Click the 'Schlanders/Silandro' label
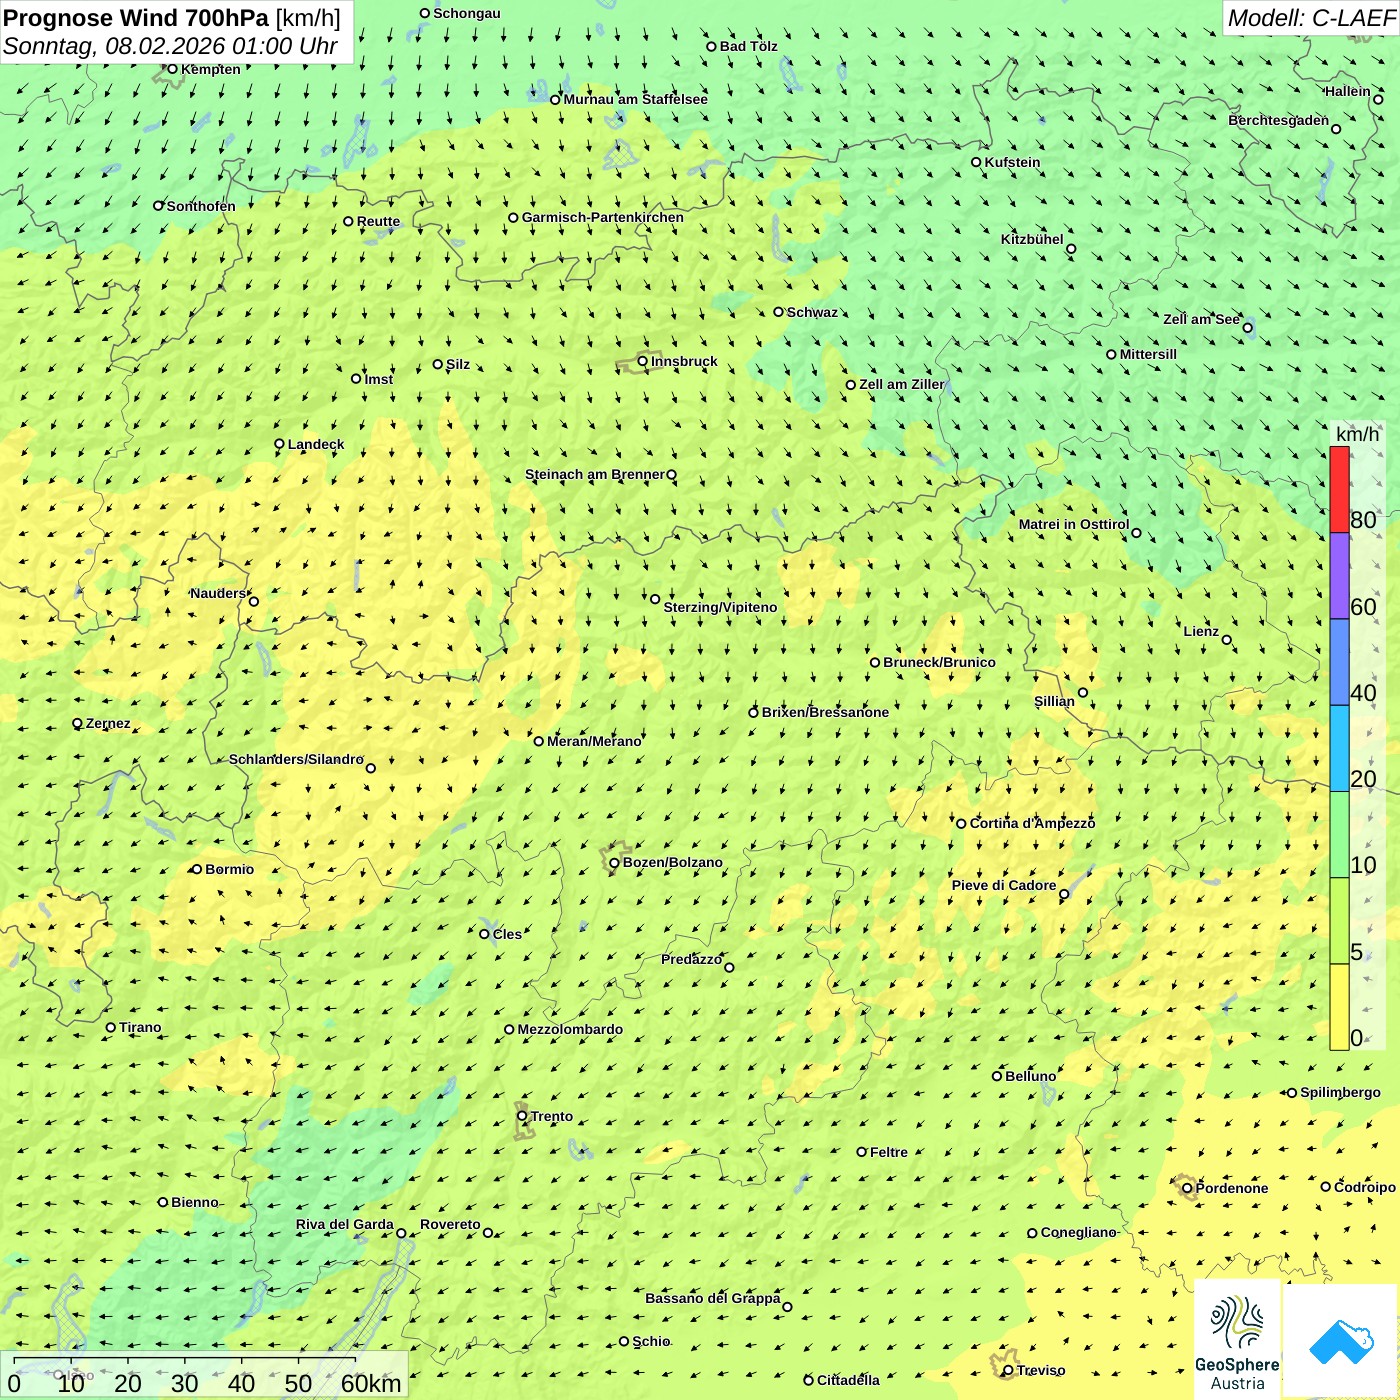Screen dimensions: 1400x1400 pyautogui.click(x=296, y=759)
